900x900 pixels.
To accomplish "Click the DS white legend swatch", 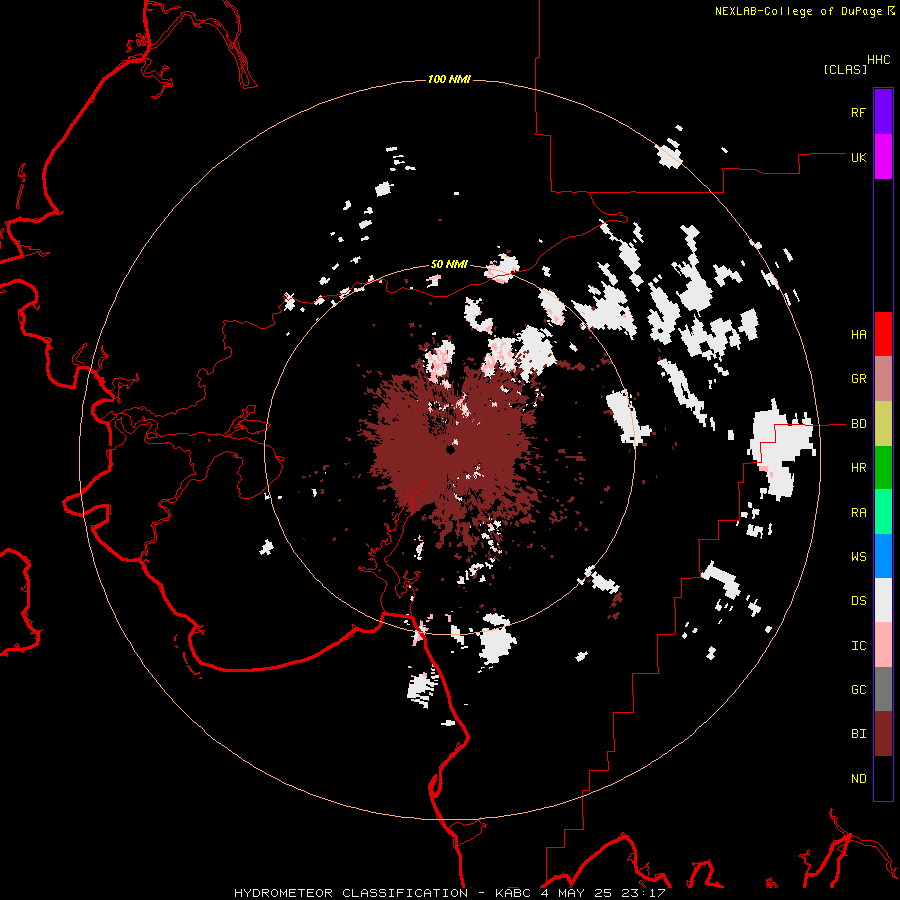I will pos(883,600).
